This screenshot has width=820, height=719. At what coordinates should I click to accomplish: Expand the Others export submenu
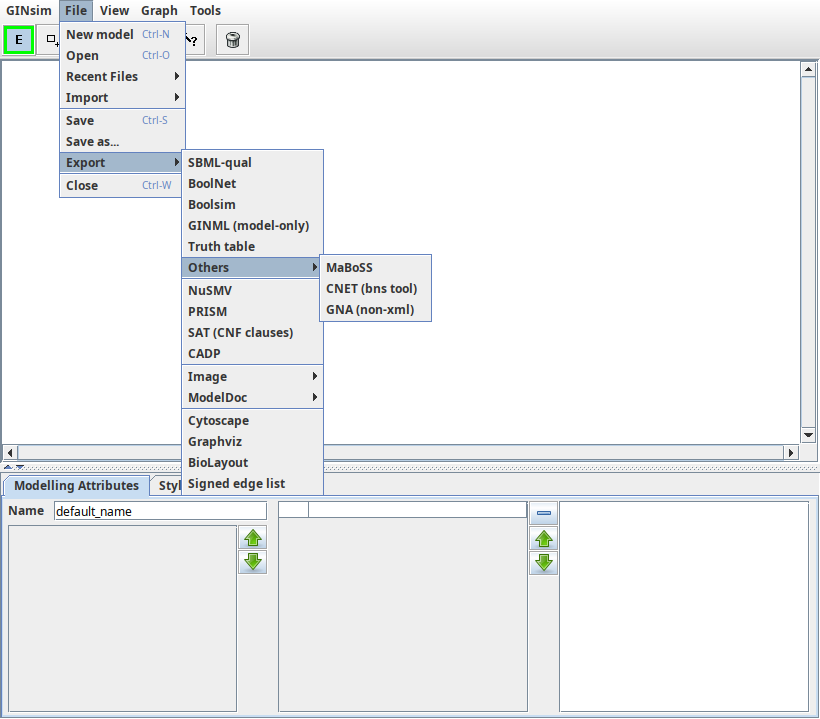click(x=240, y=267)
